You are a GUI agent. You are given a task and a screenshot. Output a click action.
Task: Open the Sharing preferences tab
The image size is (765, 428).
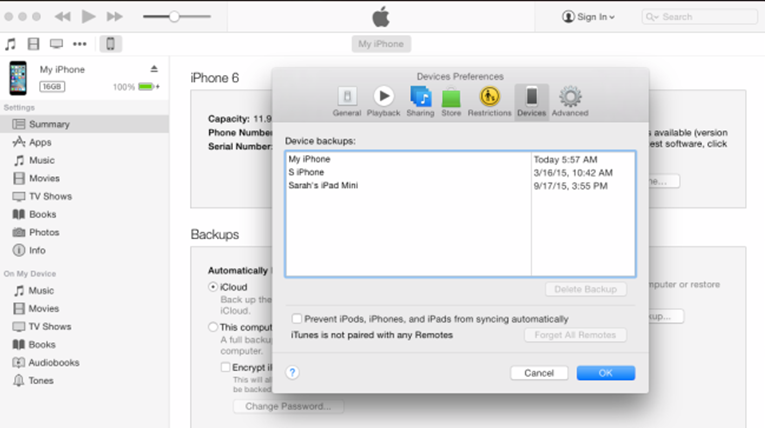(420, 102)
